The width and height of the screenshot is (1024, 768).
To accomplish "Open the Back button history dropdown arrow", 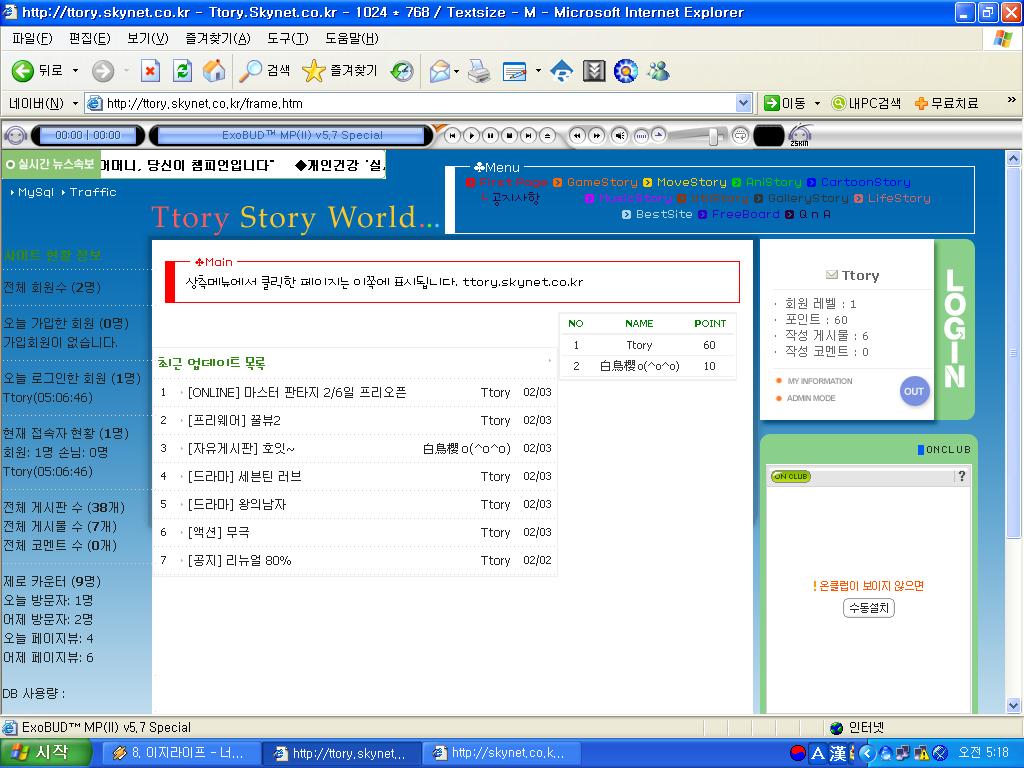I will [x=75, y=71].
